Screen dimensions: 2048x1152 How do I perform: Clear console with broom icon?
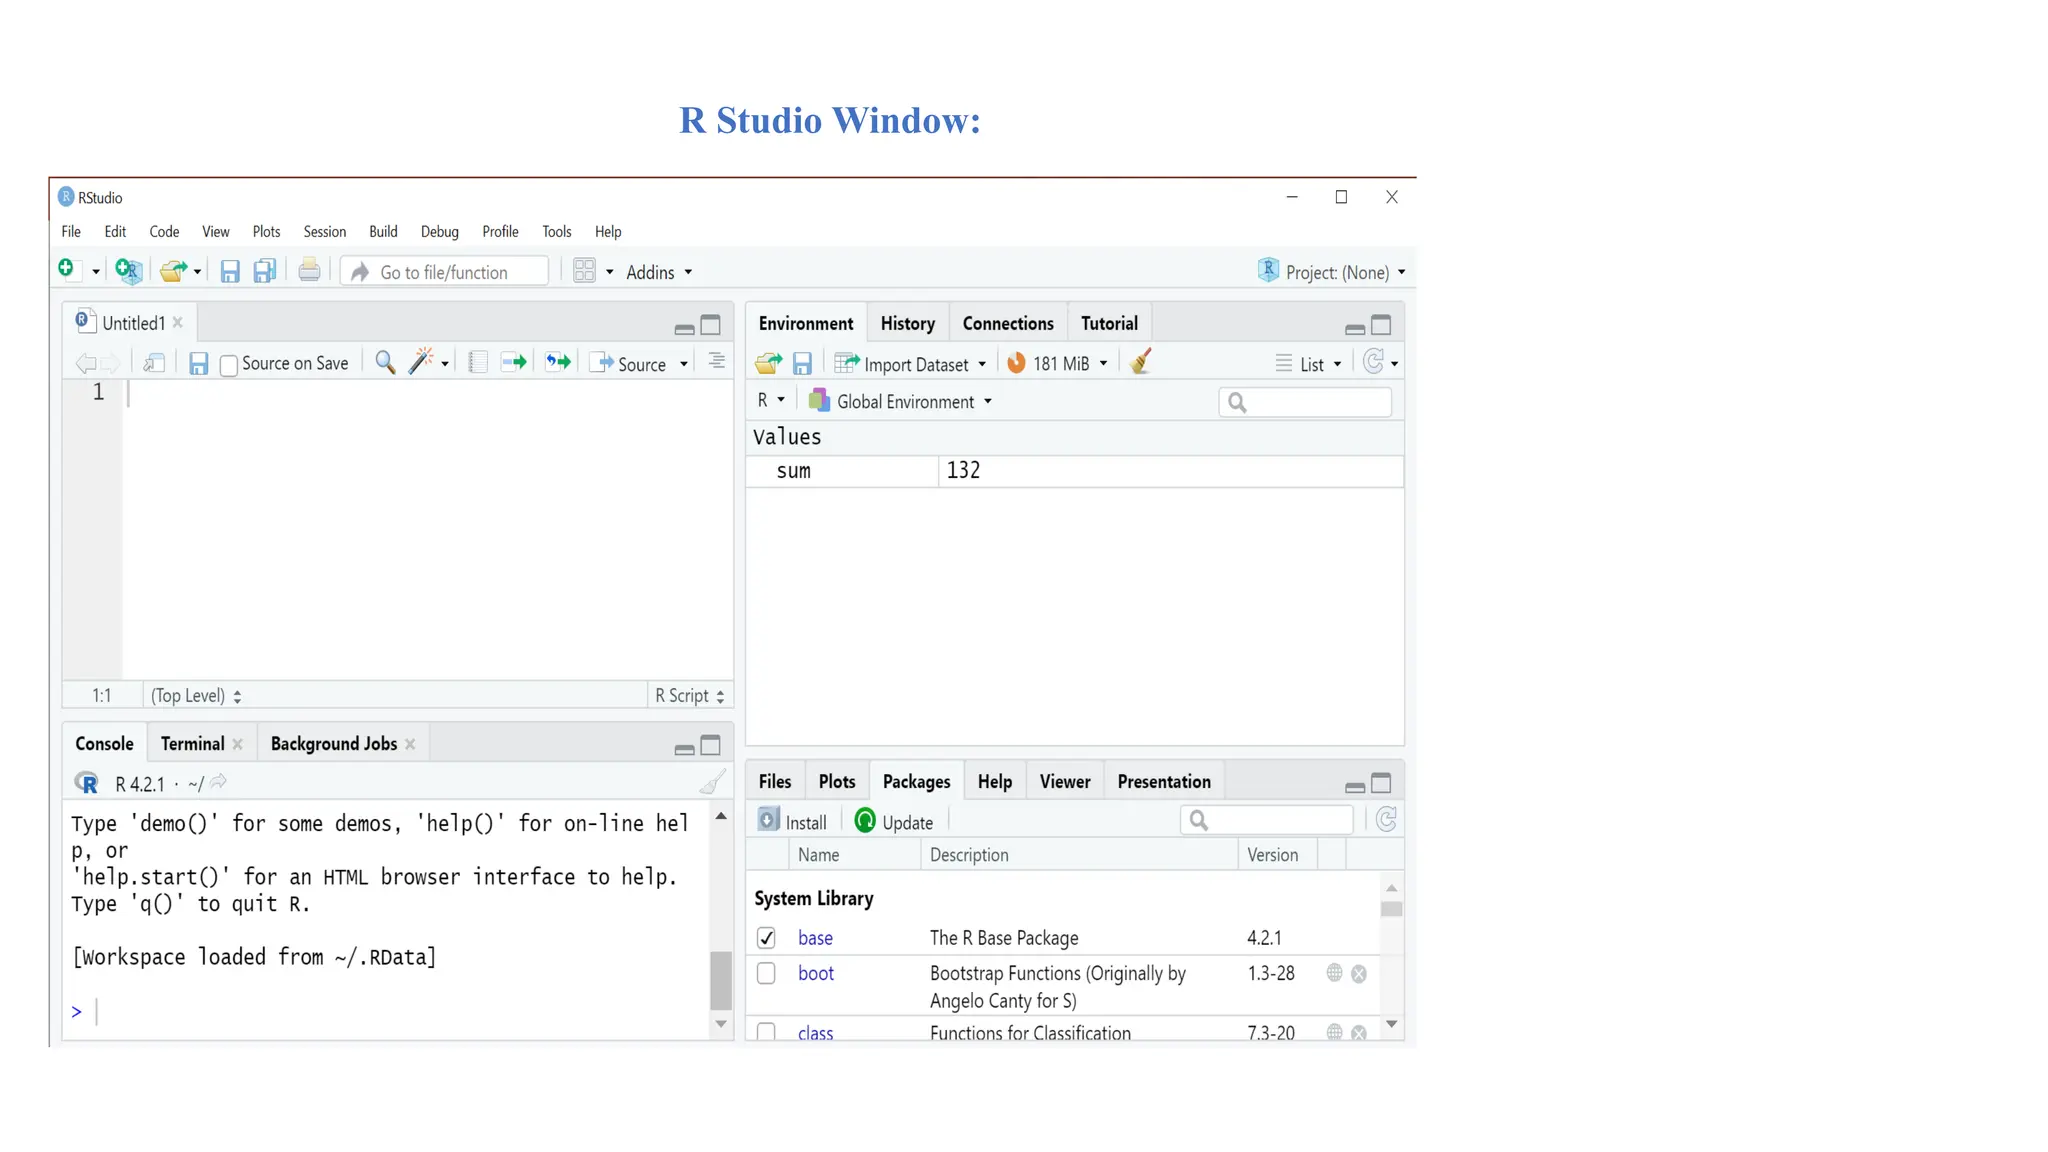[713, 782]
